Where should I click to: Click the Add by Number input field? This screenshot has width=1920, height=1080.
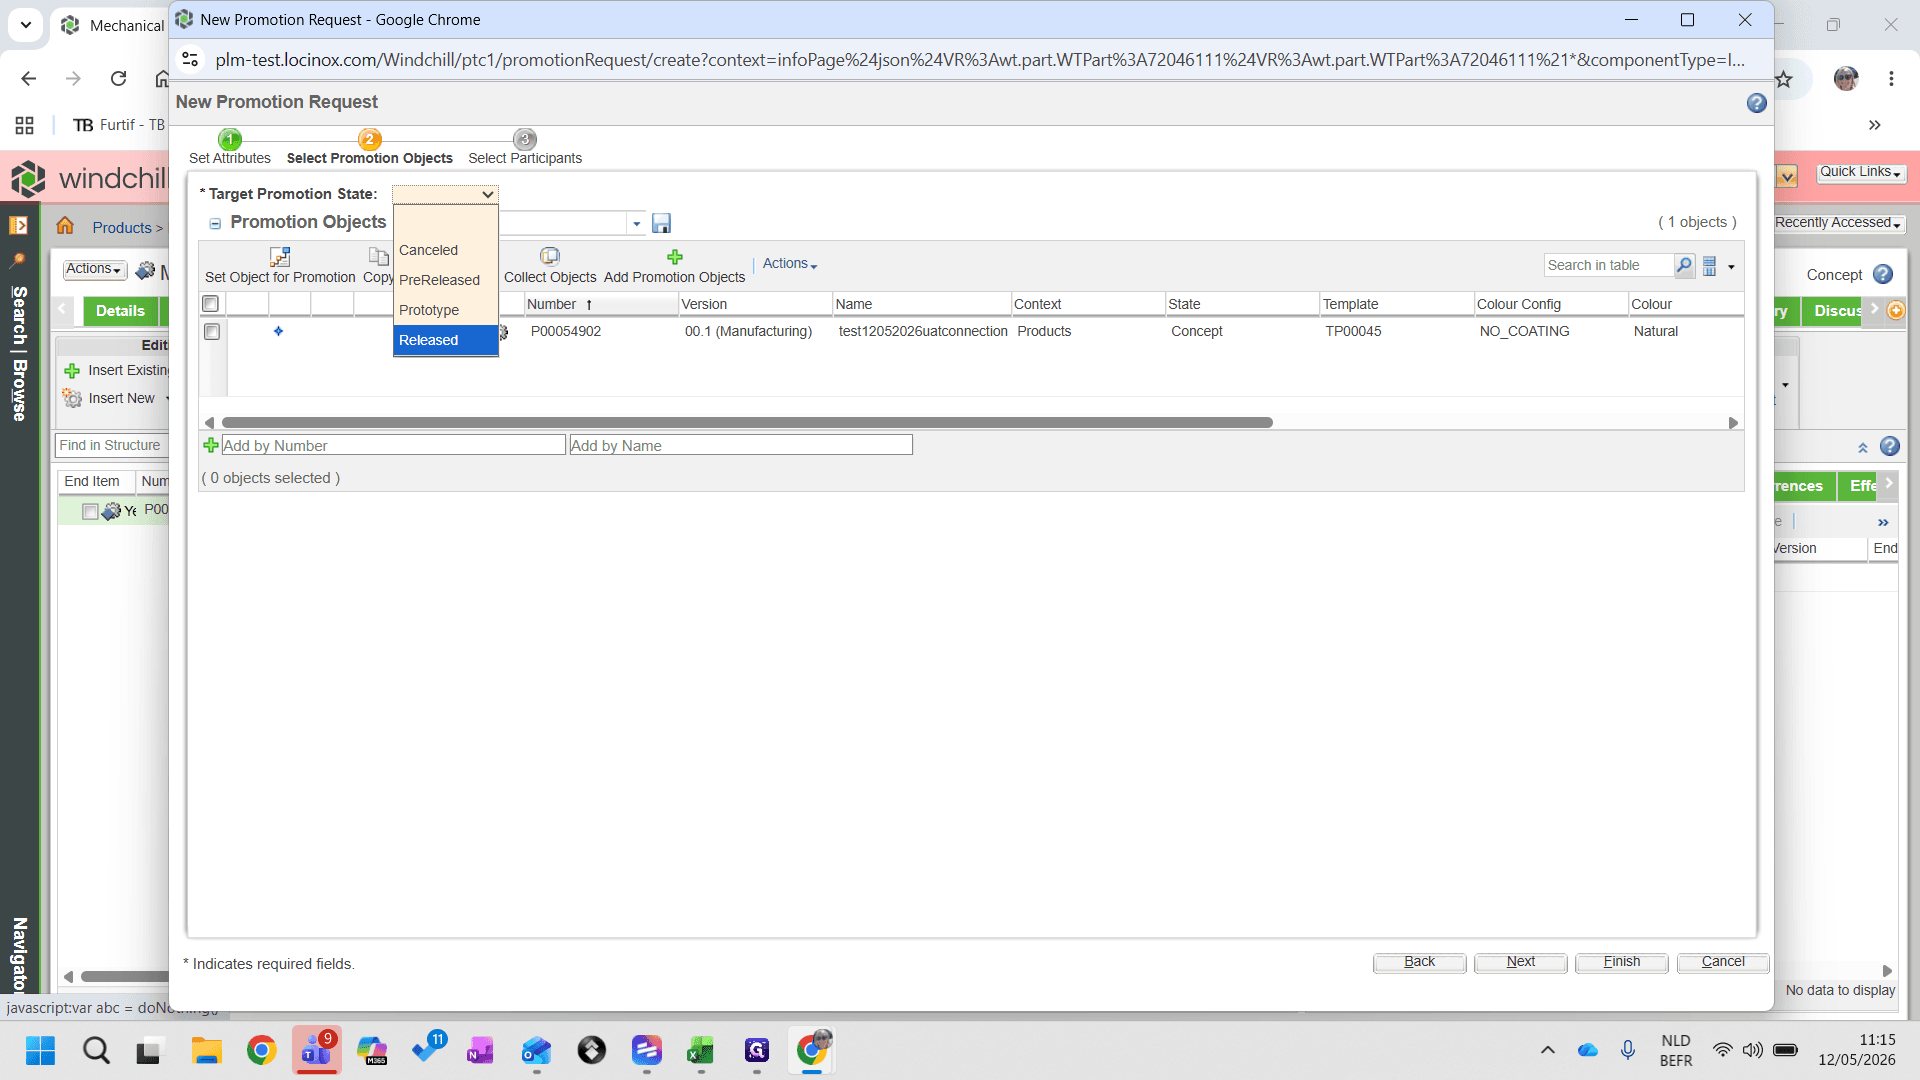(393, 445)
